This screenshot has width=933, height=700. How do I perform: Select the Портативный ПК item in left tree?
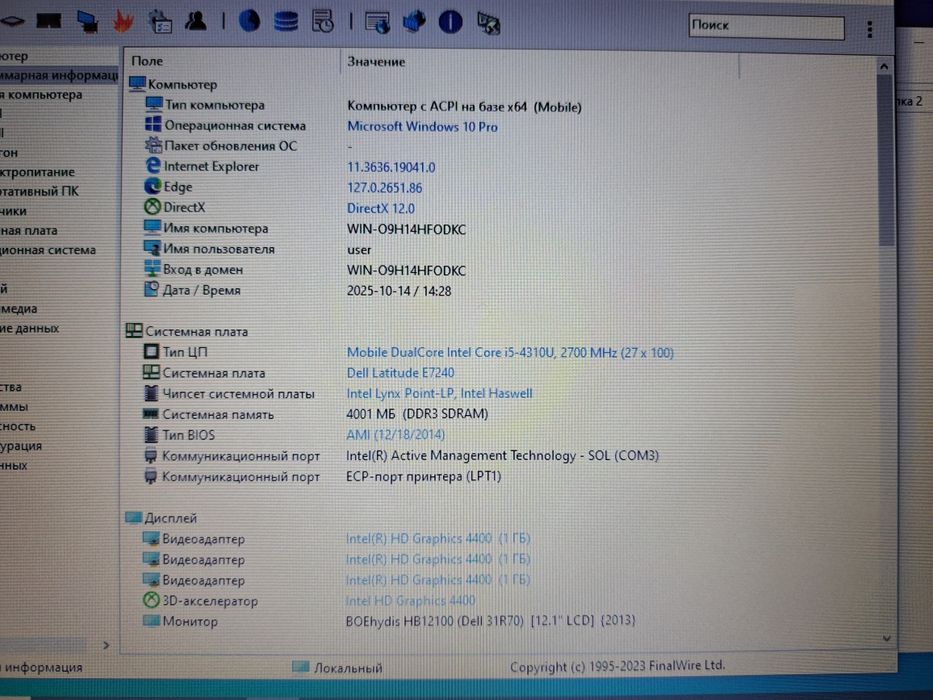click(x=39, y=192)
